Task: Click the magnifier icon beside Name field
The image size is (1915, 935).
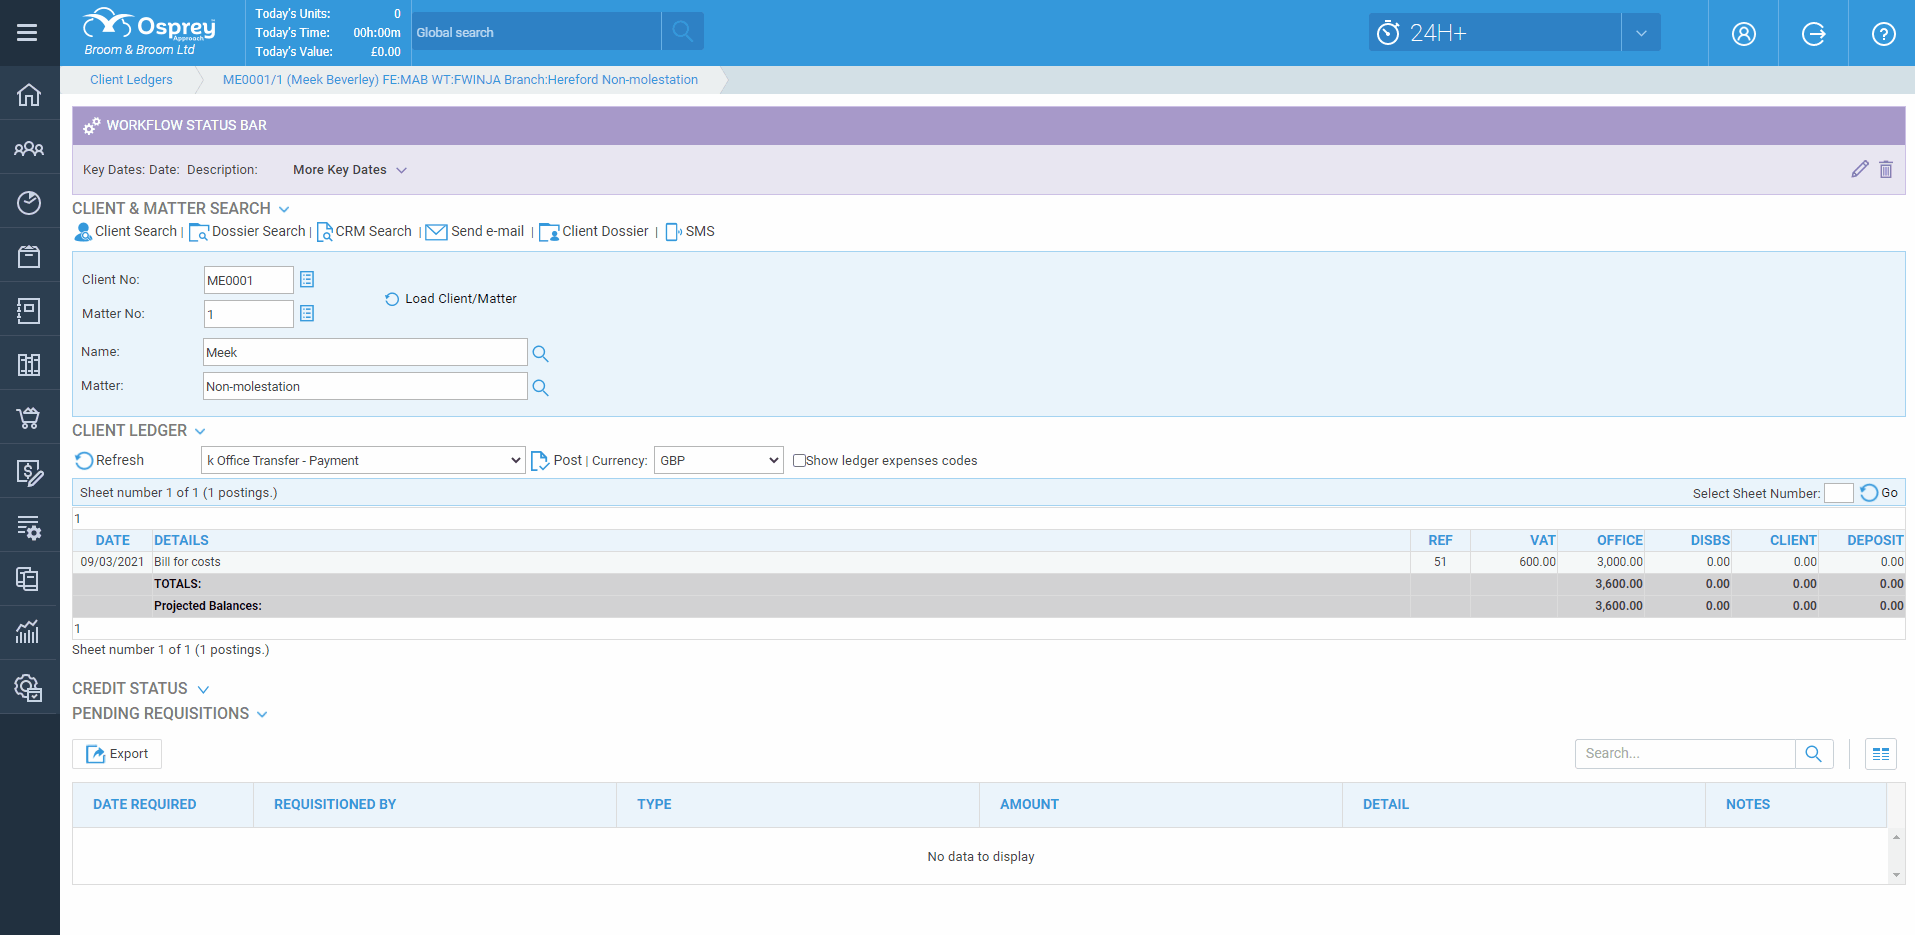Action: [540, 353]
